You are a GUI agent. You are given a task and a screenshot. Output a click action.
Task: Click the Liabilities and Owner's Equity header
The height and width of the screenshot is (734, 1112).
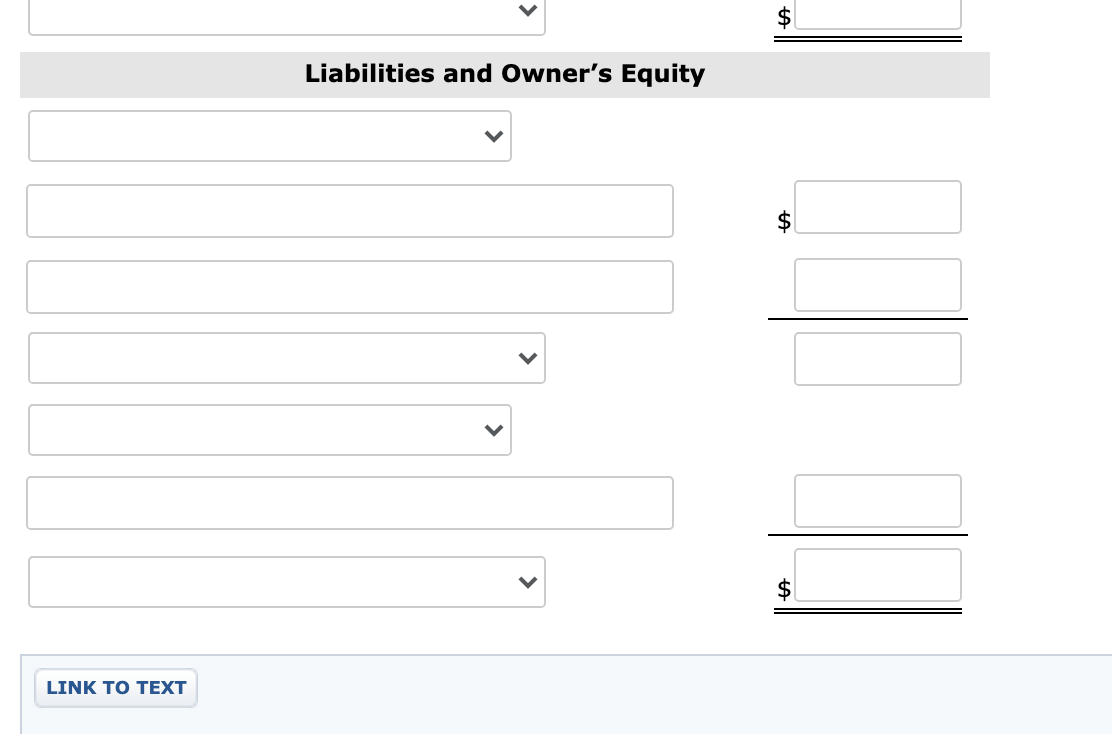[505, 74]
